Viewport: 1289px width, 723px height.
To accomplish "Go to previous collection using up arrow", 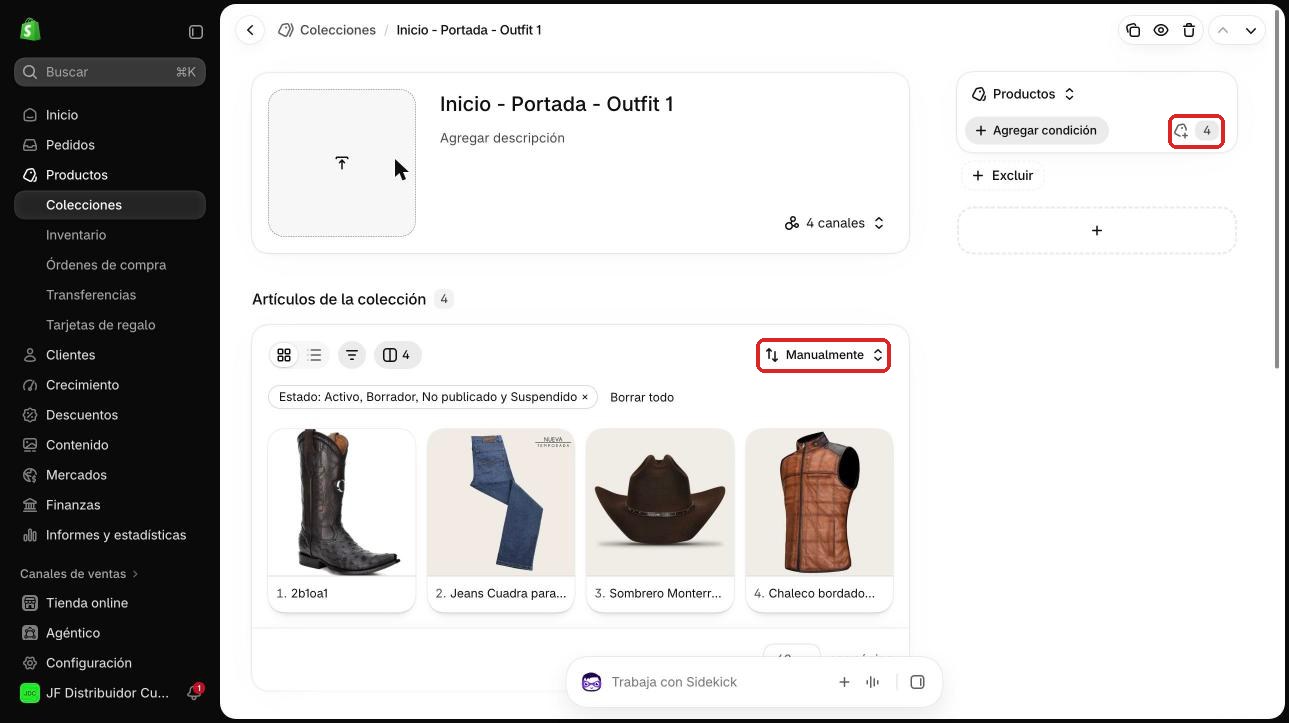I will click(1222, 30).
